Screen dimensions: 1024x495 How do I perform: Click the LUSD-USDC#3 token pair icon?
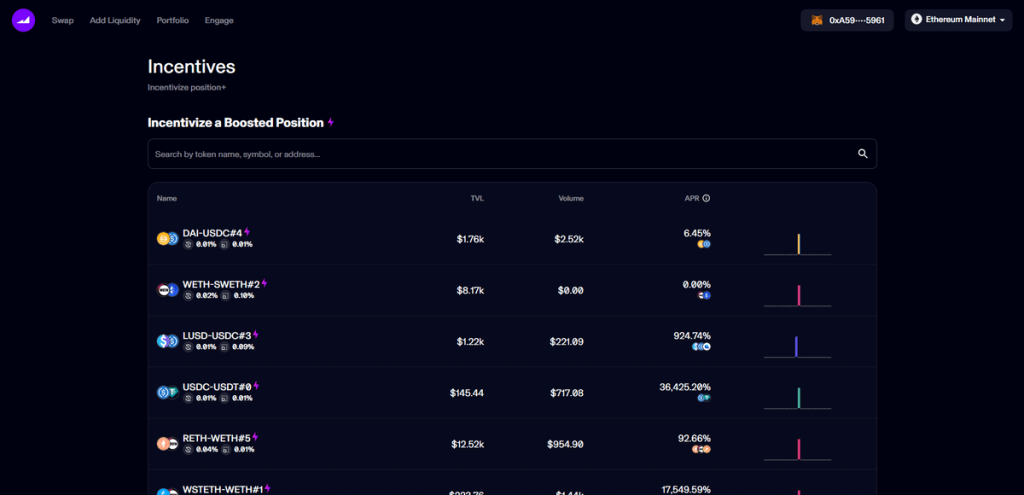click(167, 341)
